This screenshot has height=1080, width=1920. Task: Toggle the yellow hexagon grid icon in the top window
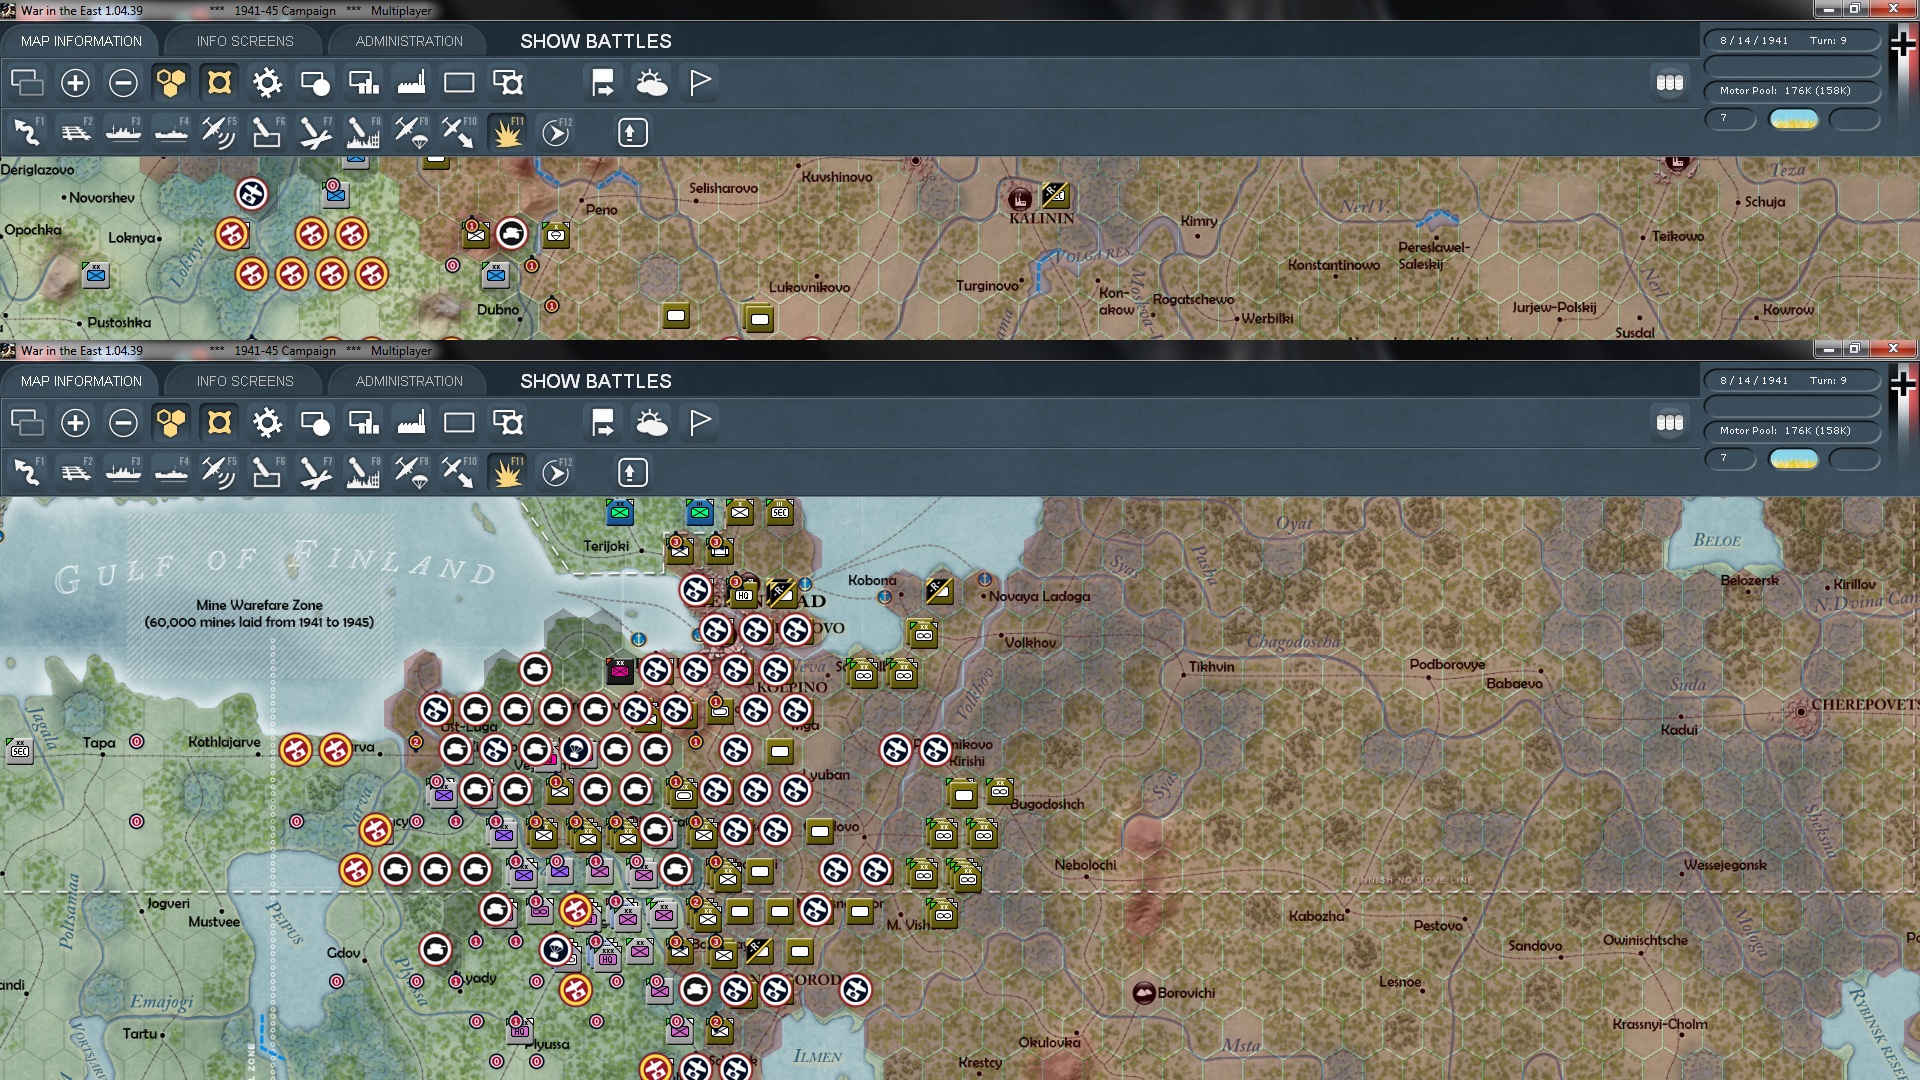pyautogui.click(x=171, y=83)
